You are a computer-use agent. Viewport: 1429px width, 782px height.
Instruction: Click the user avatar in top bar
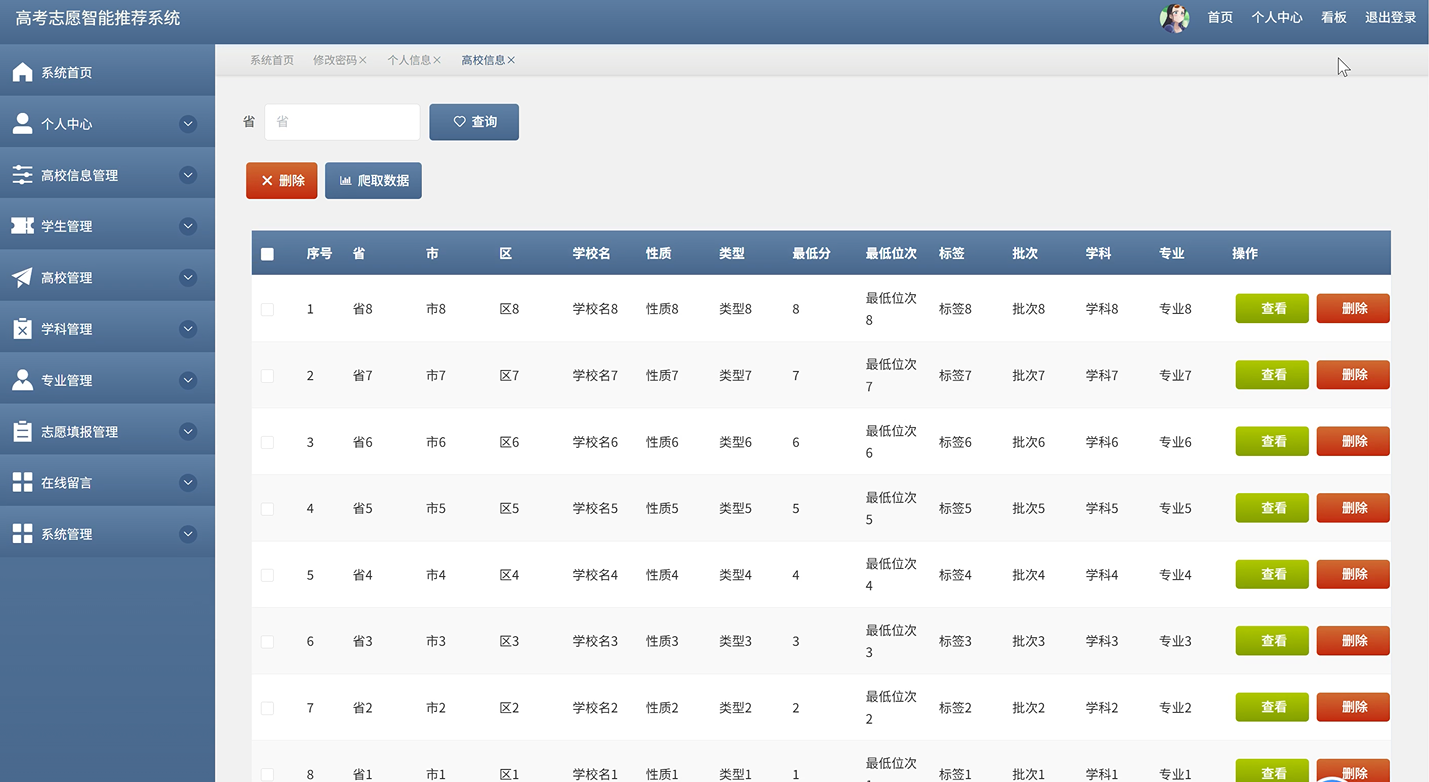[1174, 18]
